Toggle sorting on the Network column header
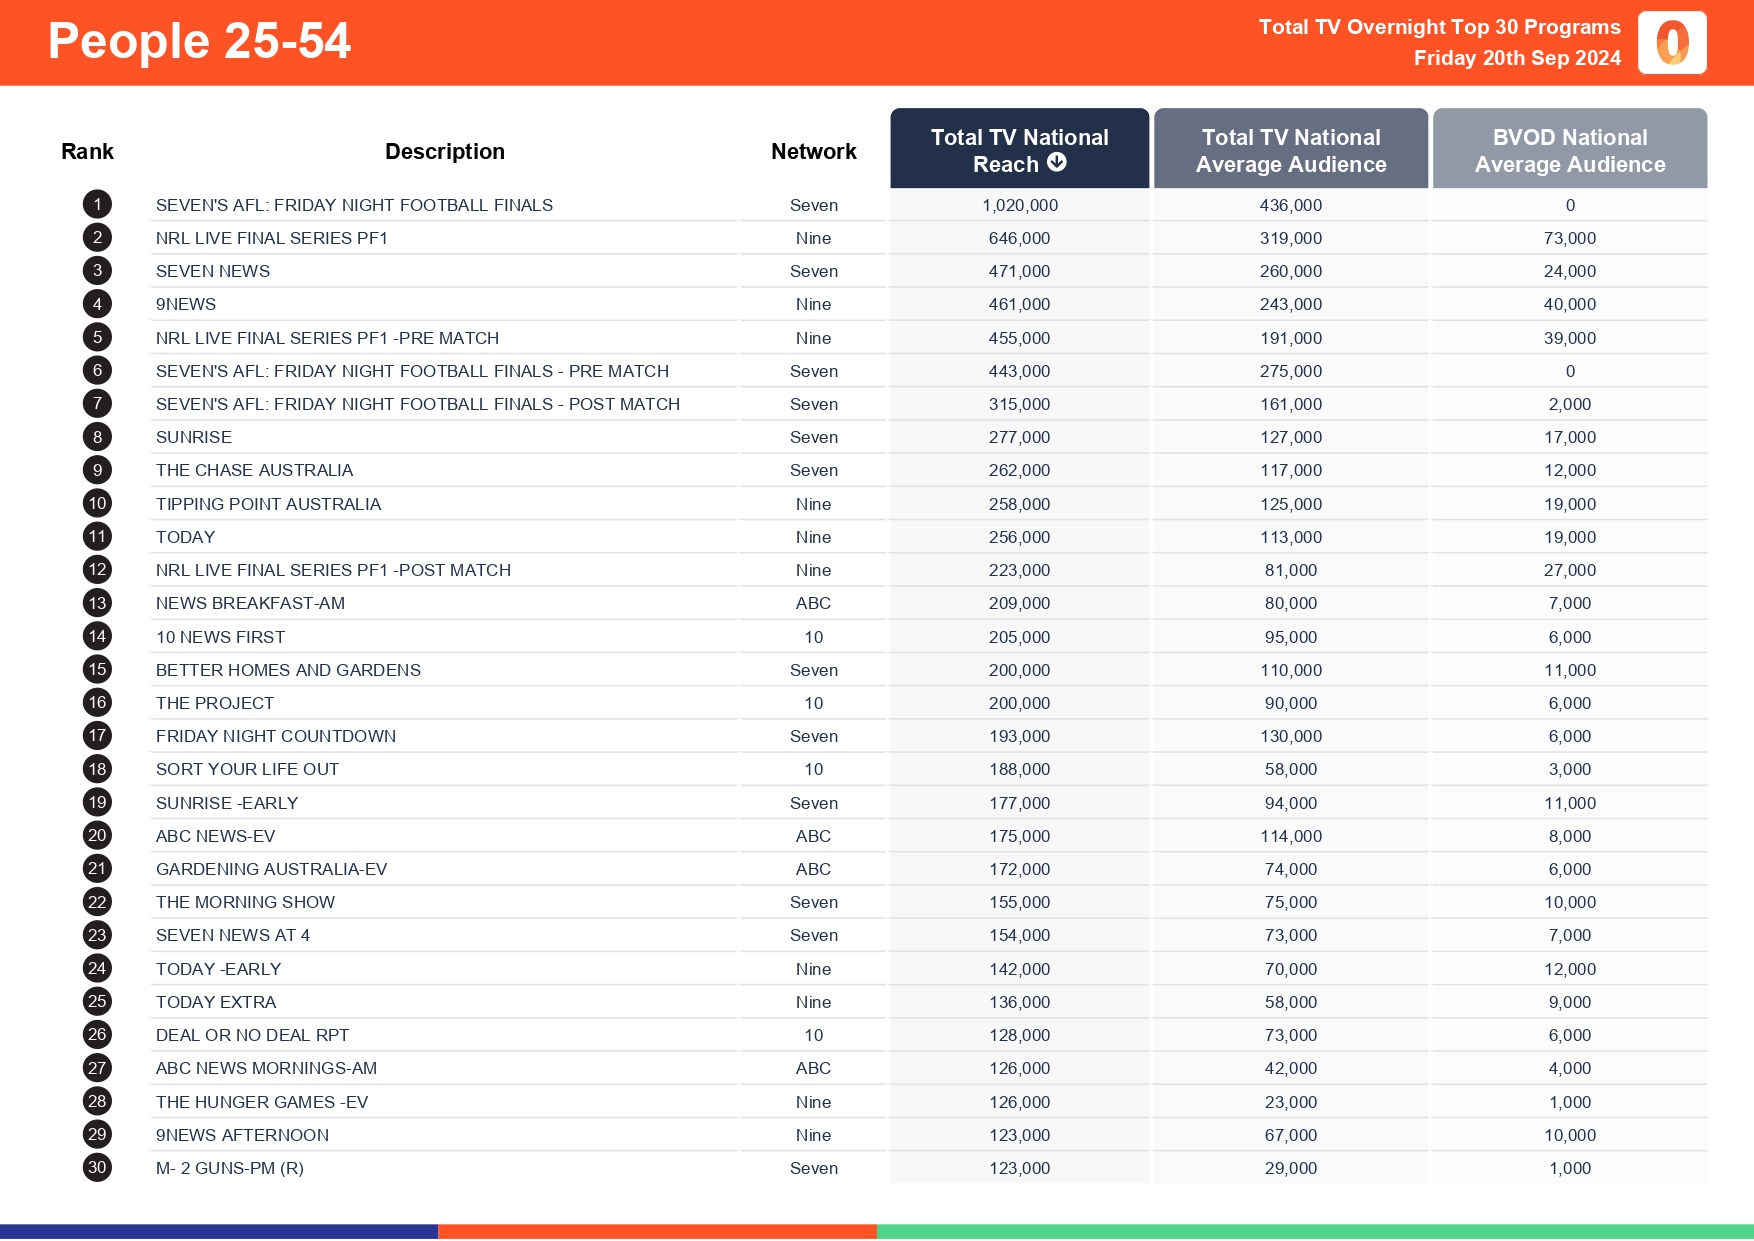The width and height of the screenshot is (1754, 1241). 813,150
